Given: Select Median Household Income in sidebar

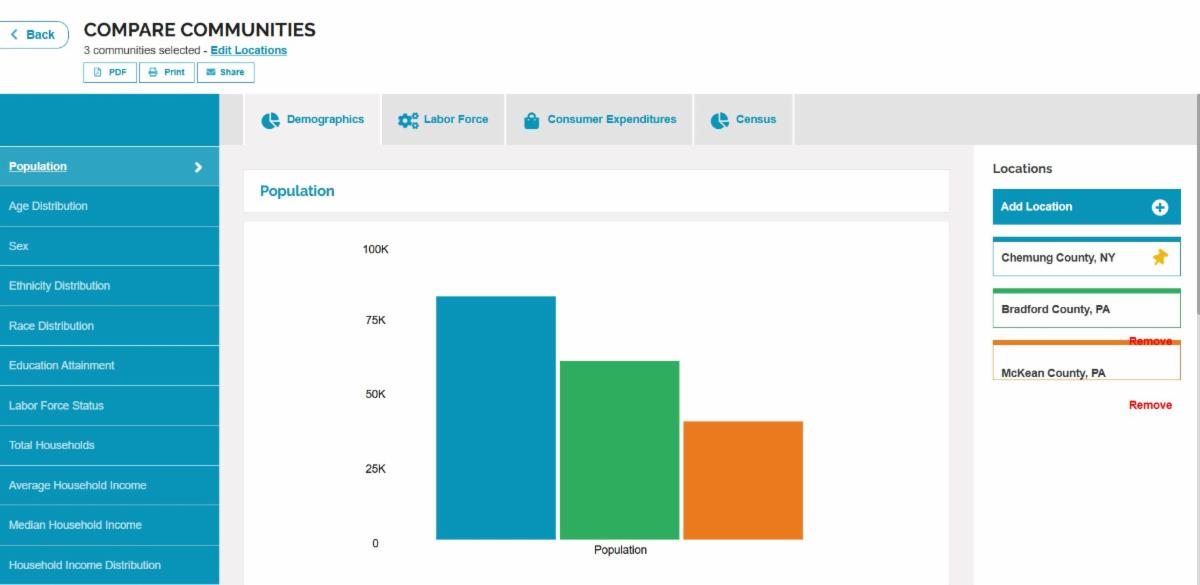Looking at the screenshot, I should click(75, 525).
